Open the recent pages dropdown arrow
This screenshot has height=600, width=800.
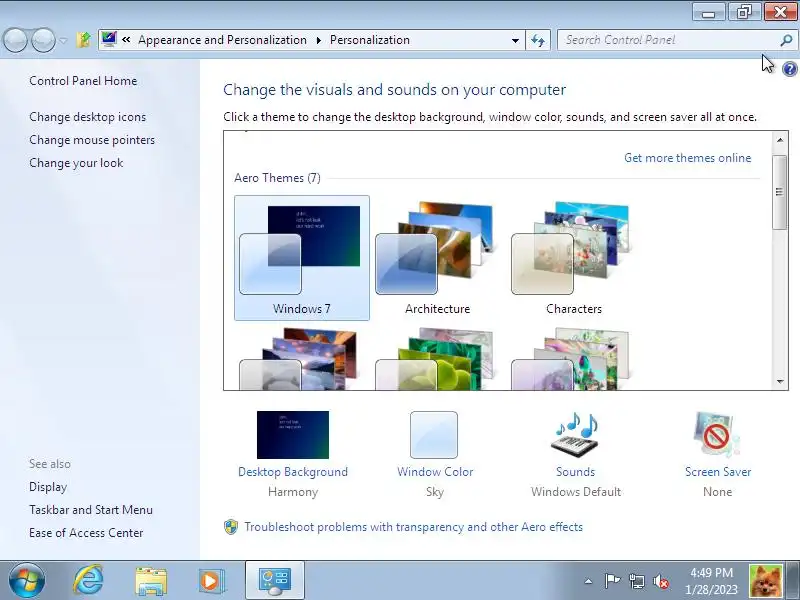pyautogui.click(x=63, y=40)
